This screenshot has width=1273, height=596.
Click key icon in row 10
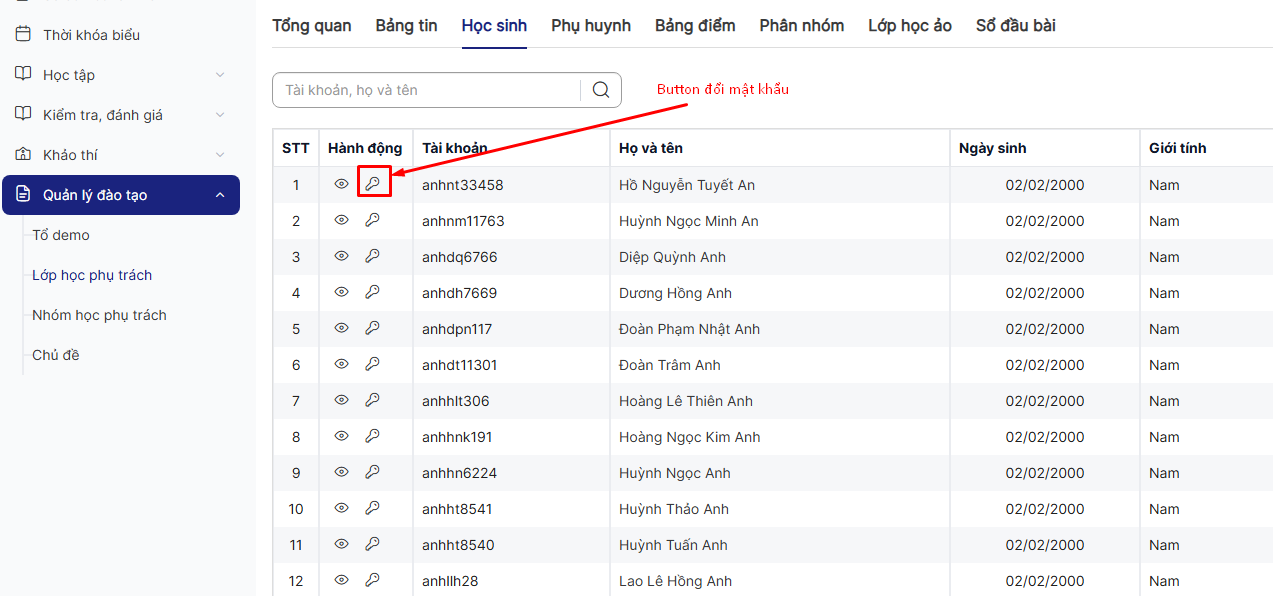pos(373,508)
